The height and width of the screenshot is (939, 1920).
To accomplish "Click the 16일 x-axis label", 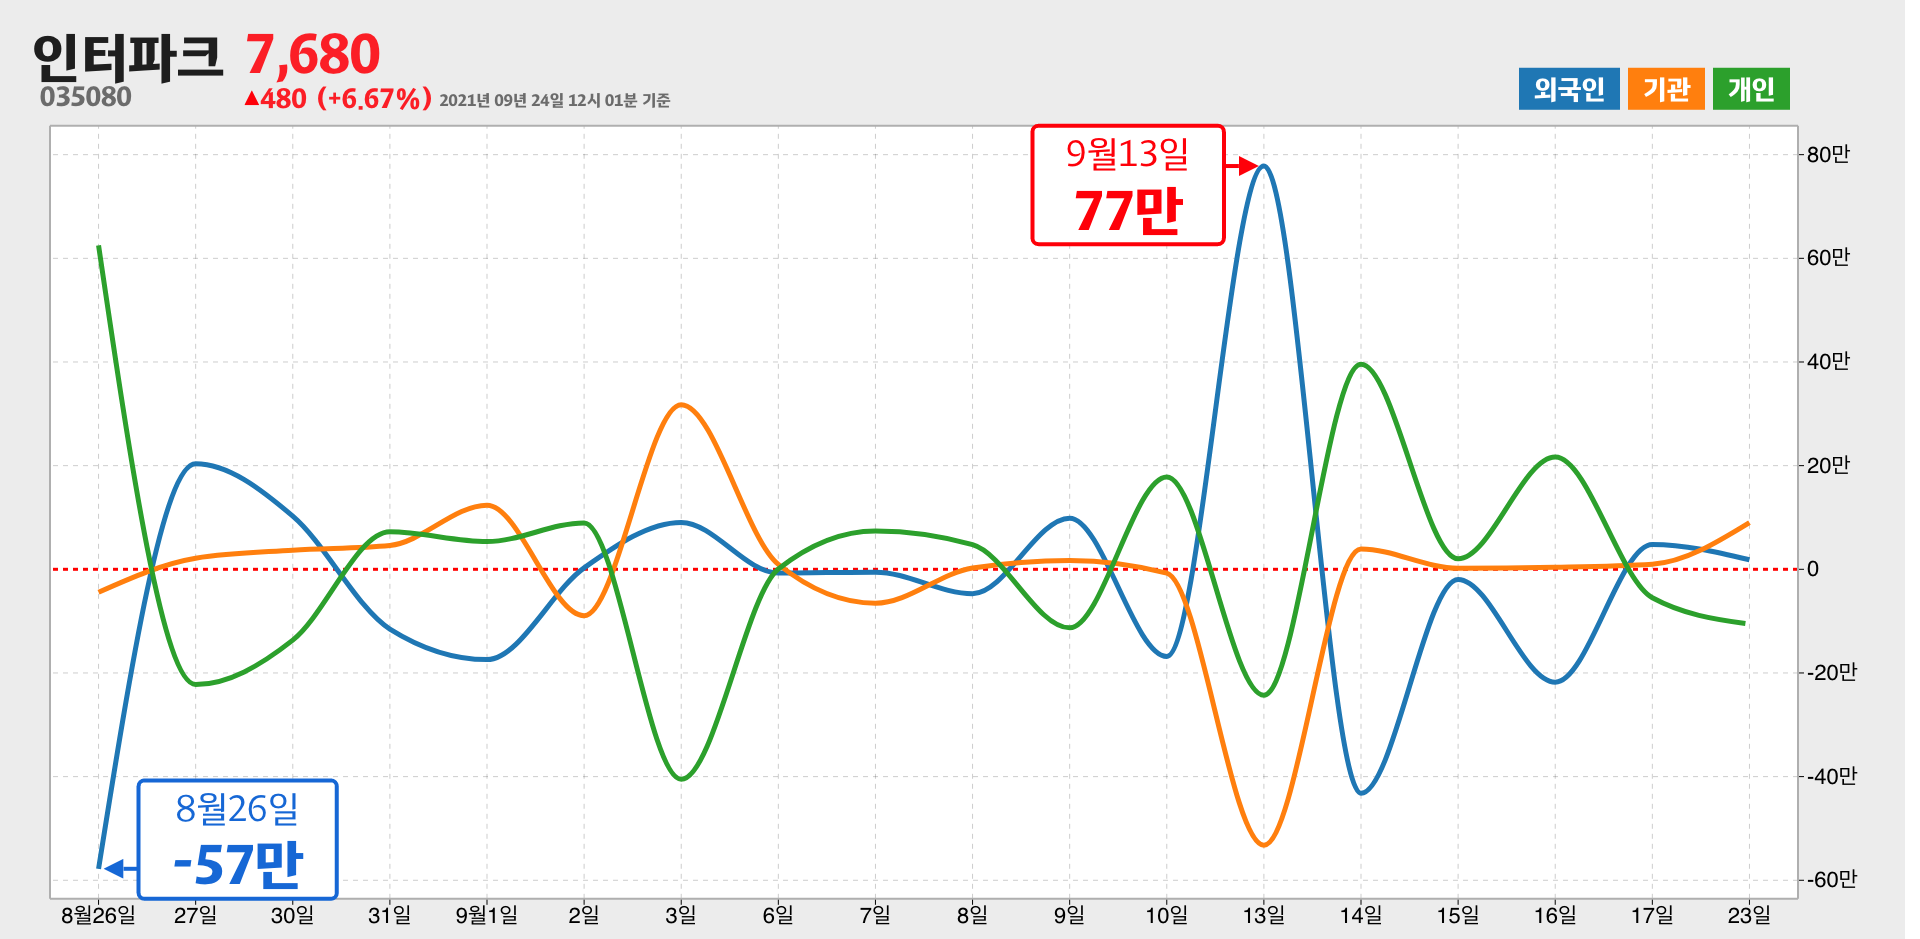I will pyautogui.click(x=1555, y=915).
